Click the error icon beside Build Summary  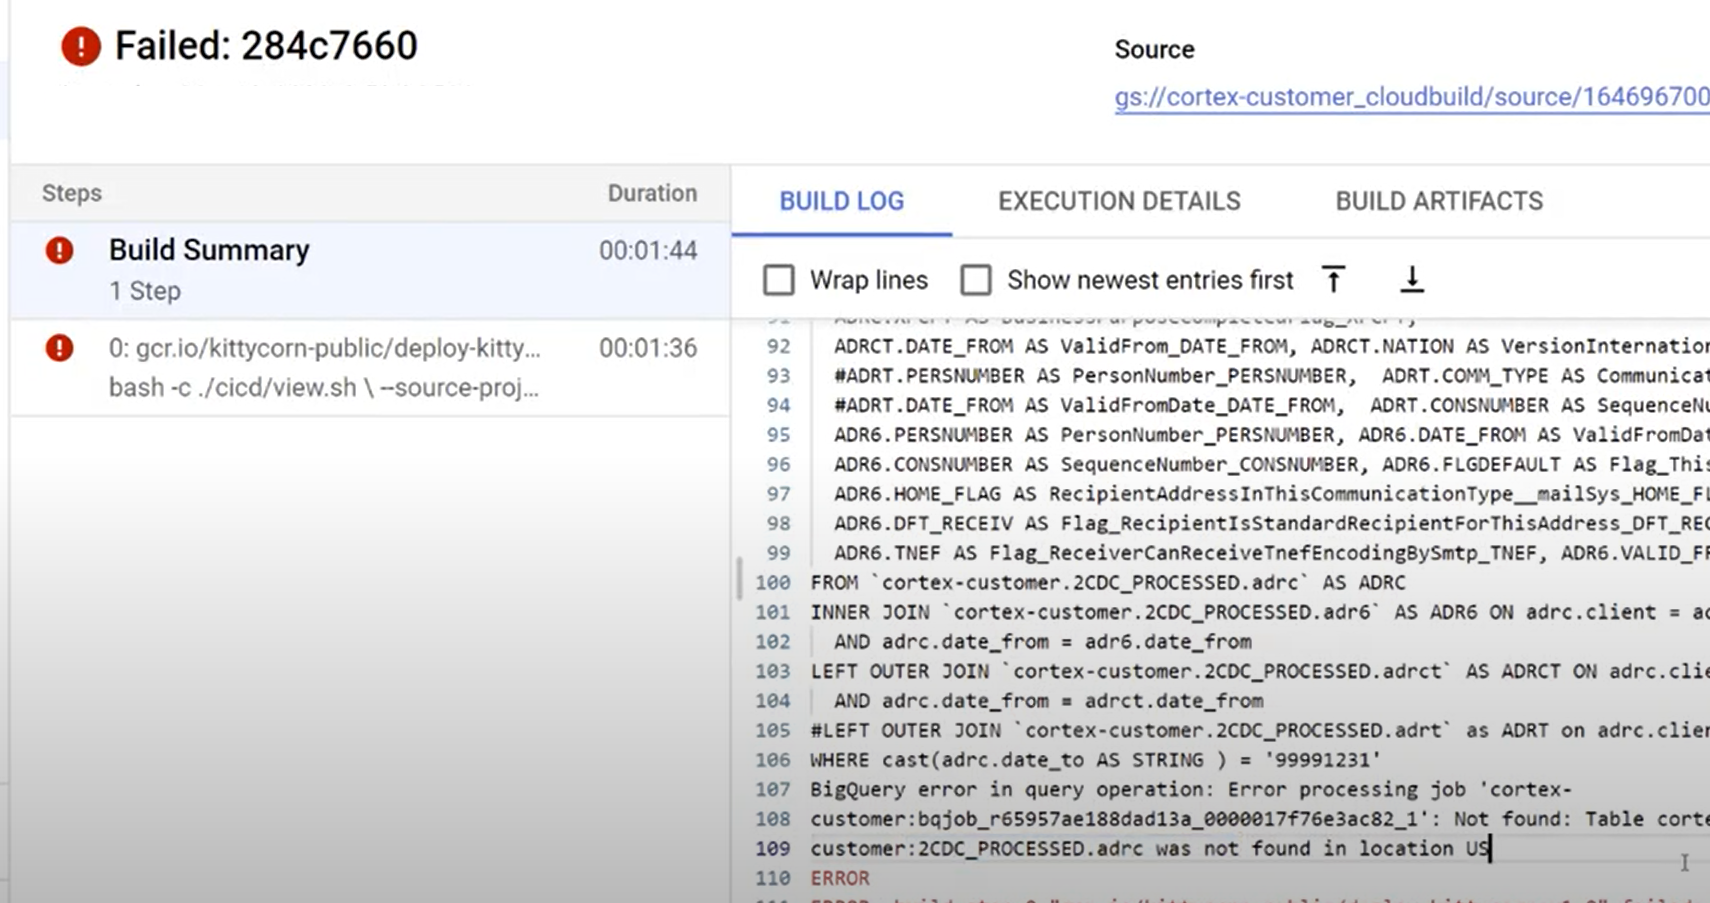[x=59, y=250]
